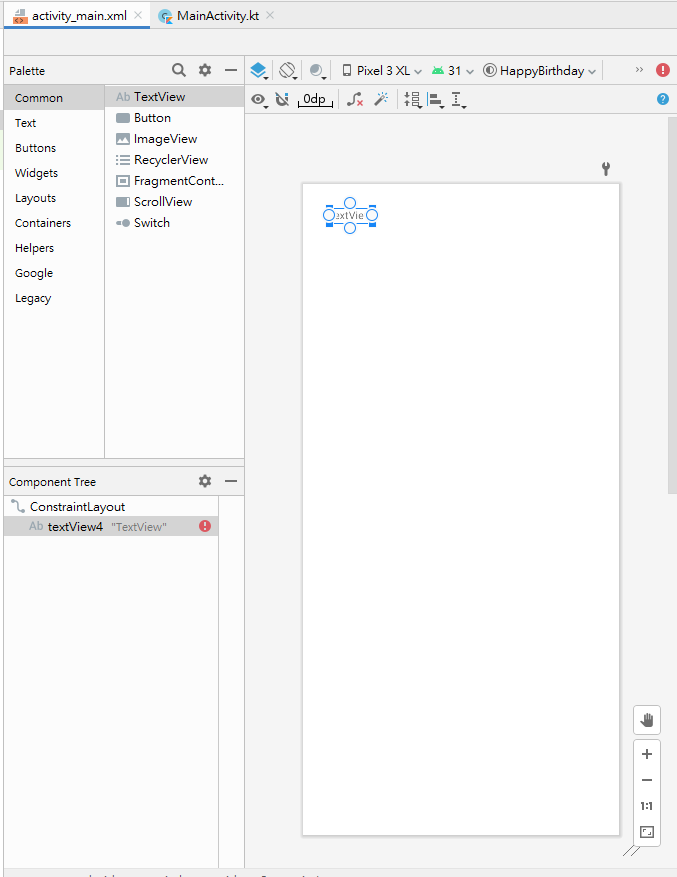Select Buttons palette category

click(54, 148)
